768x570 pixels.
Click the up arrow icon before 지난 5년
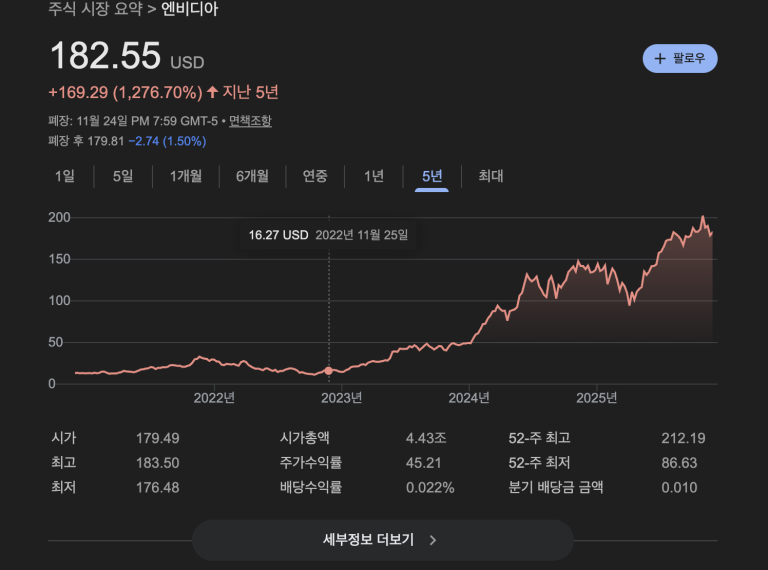[x=212, y=92]
